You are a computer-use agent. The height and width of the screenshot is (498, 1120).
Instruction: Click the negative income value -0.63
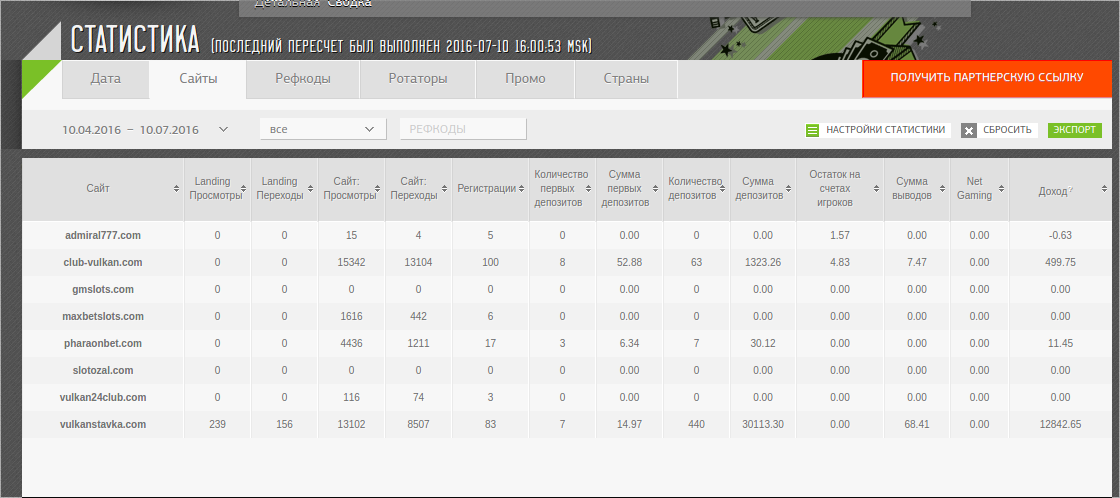pyautogui.click(x=1061, y=235)
